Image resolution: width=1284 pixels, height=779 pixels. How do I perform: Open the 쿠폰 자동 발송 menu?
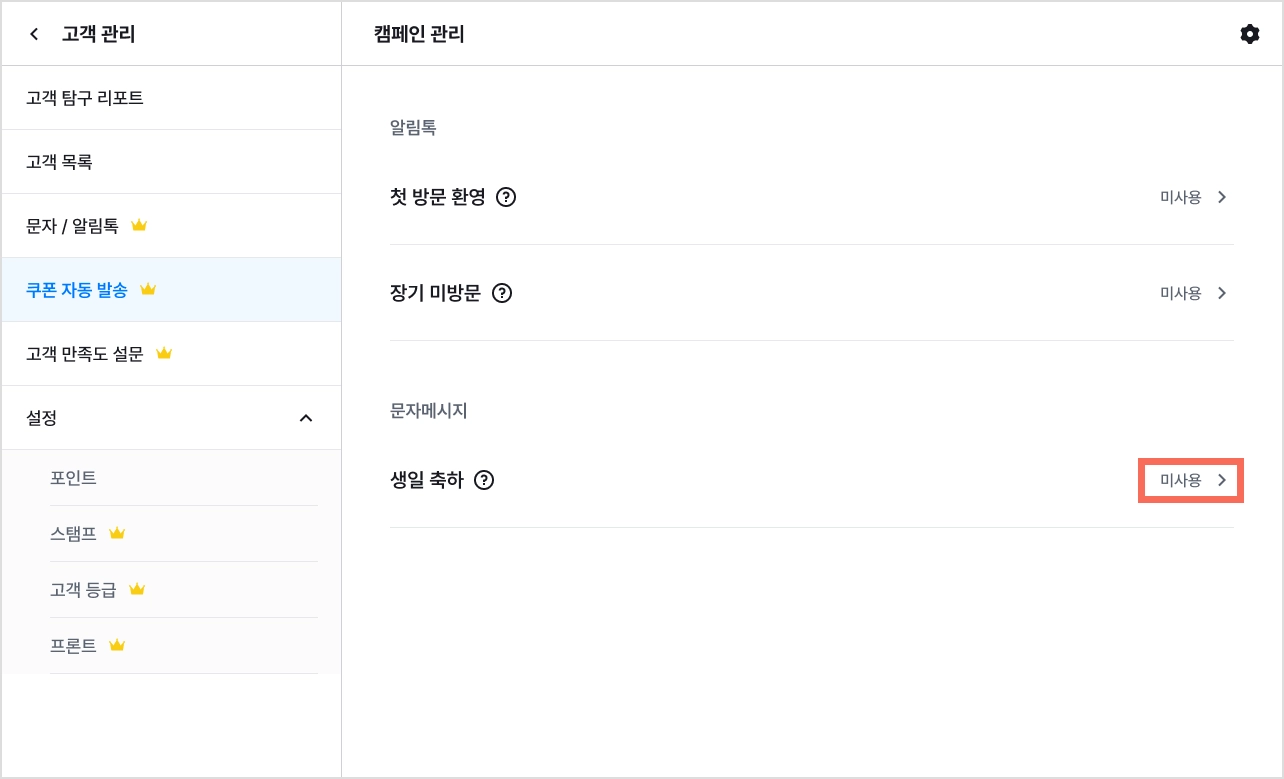pos(171,289)
